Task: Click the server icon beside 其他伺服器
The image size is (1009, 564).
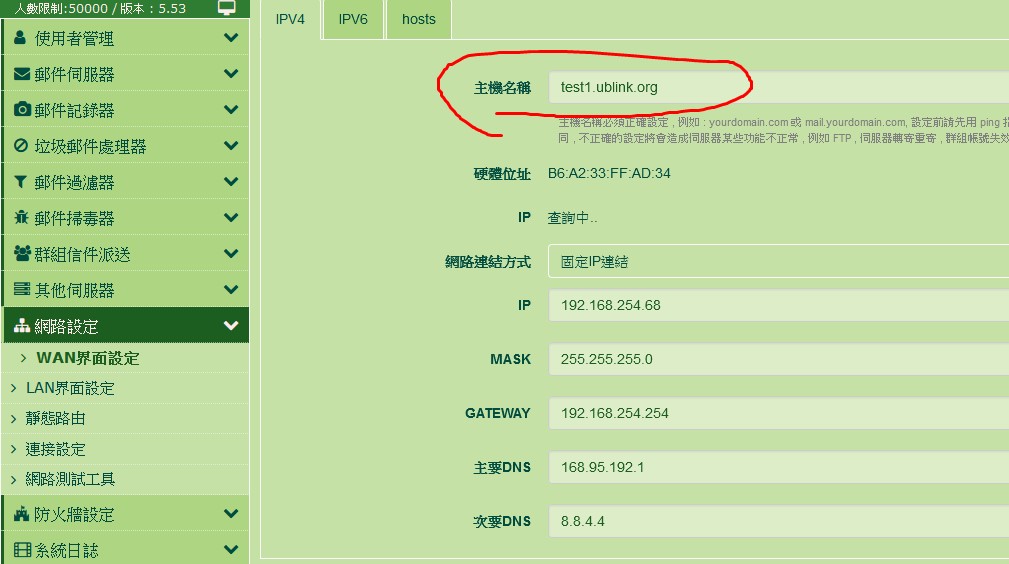Action: pyautogui.click(x=21, y=290)
